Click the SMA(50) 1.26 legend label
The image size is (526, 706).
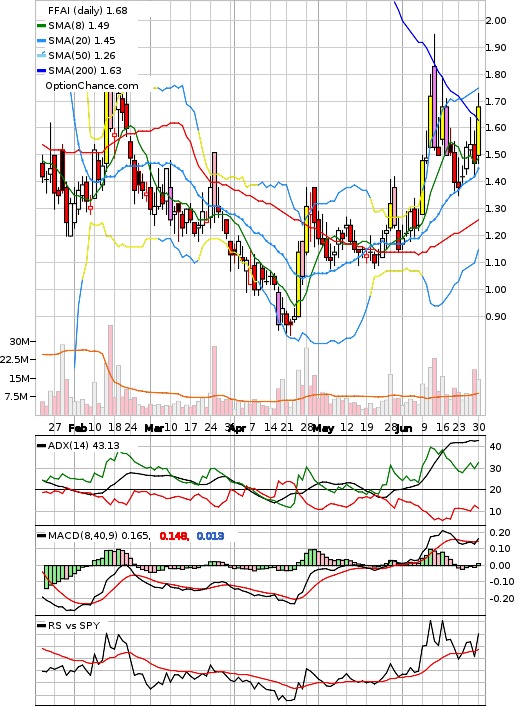click(x=82, y=55)
